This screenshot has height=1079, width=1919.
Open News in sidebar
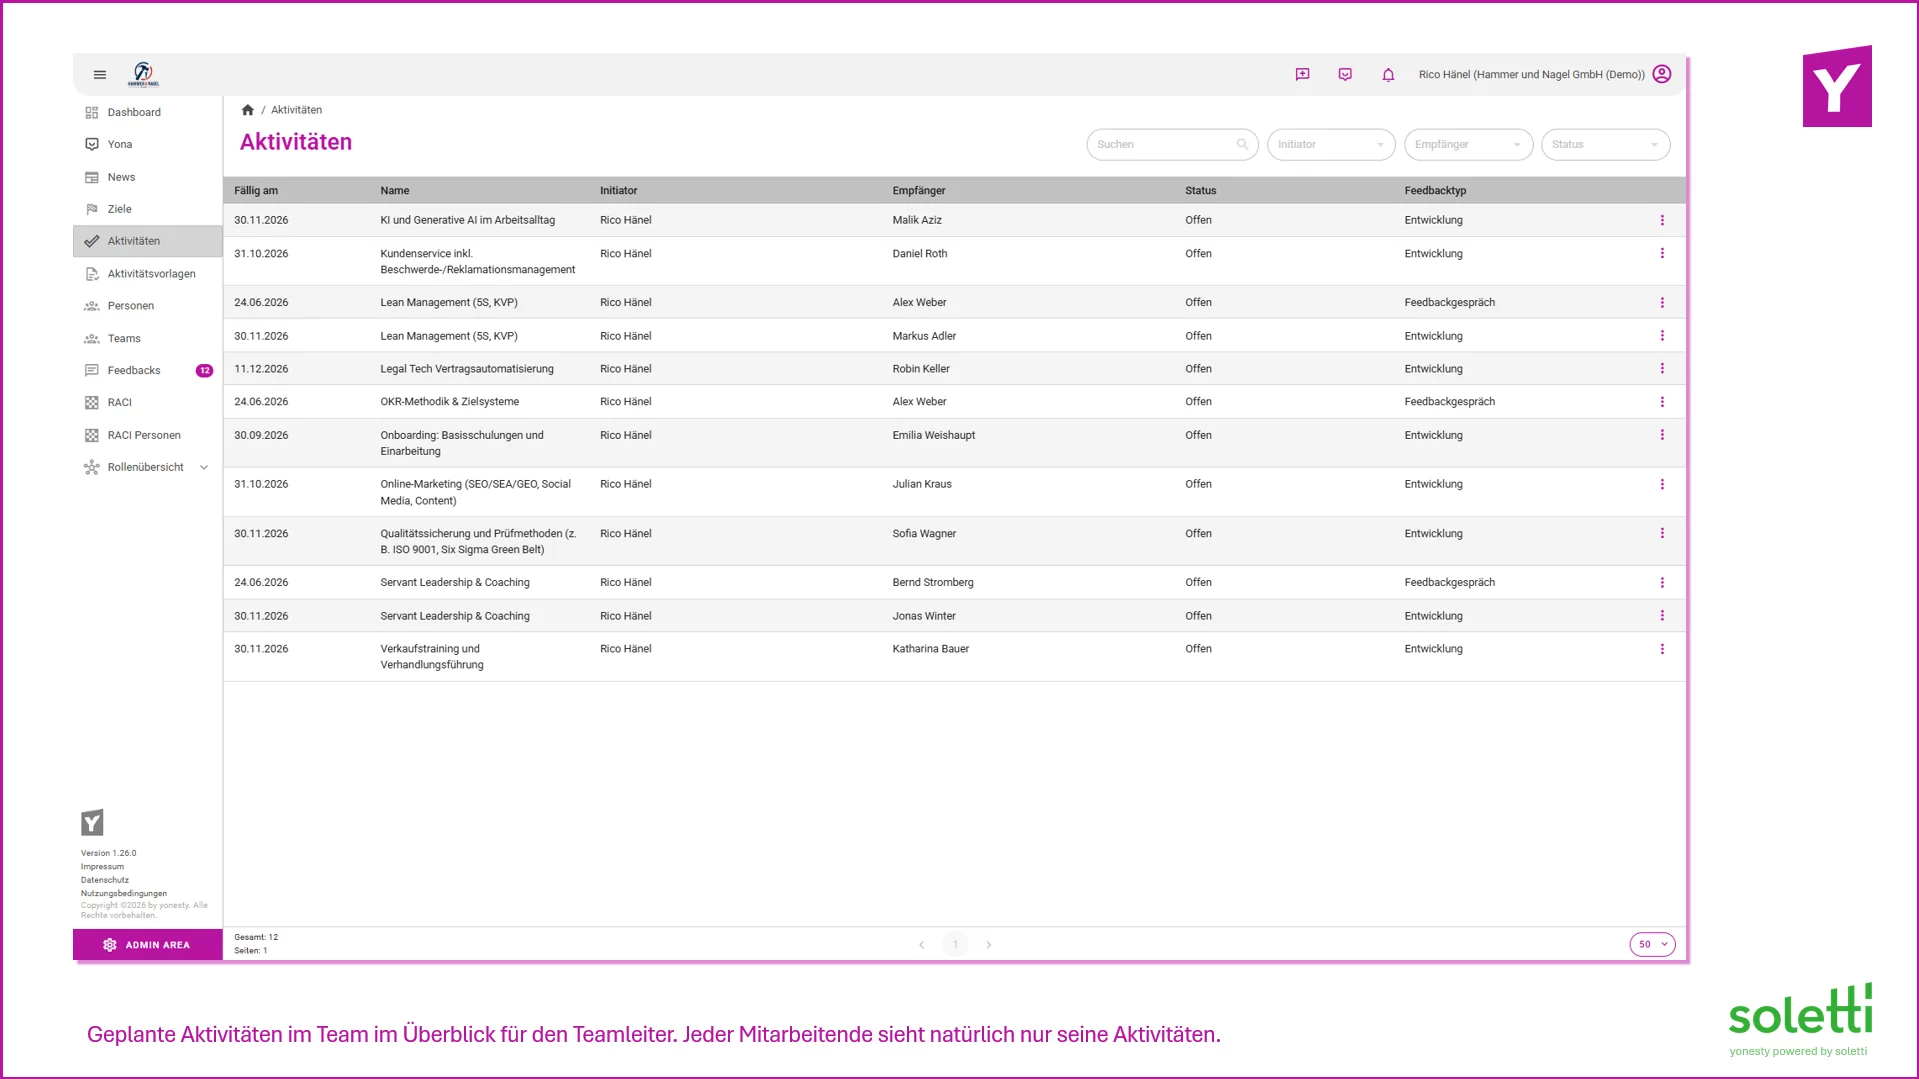click(x=148, y=178)
